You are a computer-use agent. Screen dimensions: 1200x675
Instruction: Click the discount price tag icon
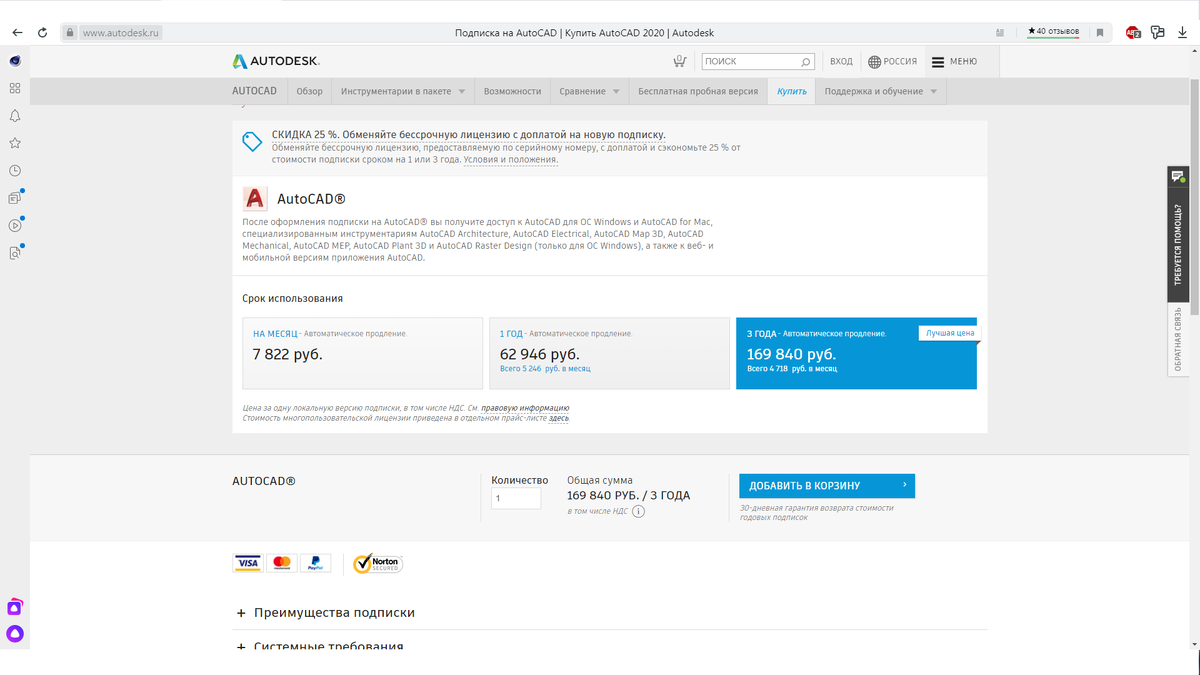point(252,142)
